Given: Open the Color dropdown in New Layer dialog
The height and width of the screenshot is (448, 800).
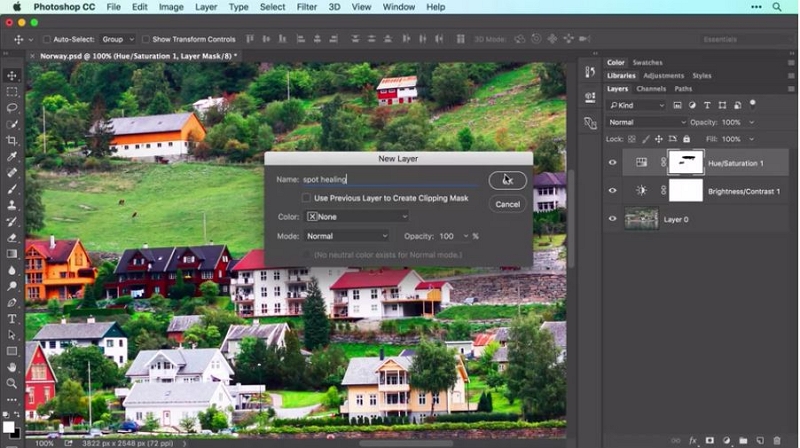Looking at the screenshot, I should [x=357, y=216].
